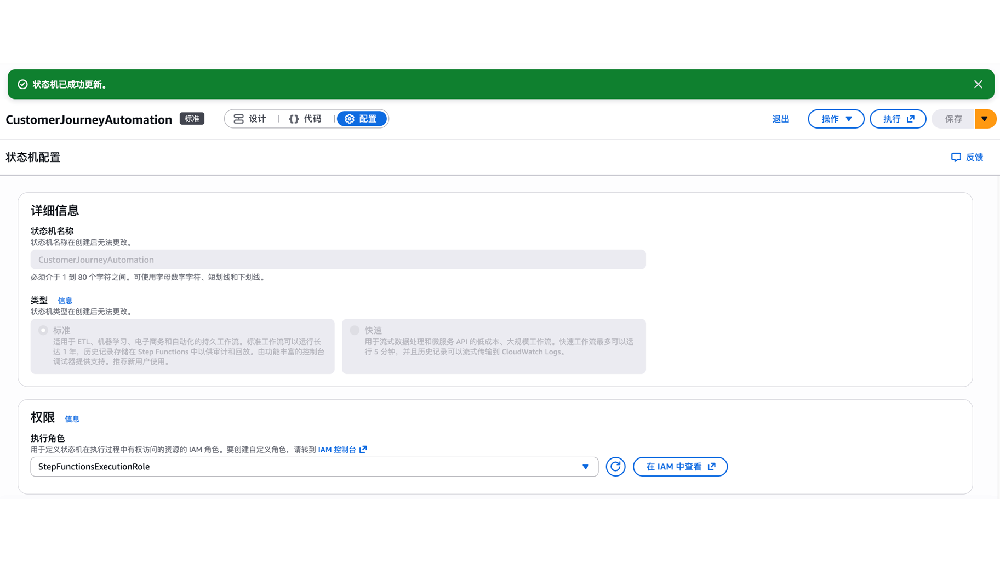The width and height of the screenshot is (1000, 562).
Task: Click the refresh icon beside the execution role
Action: [x=616, y=467]
